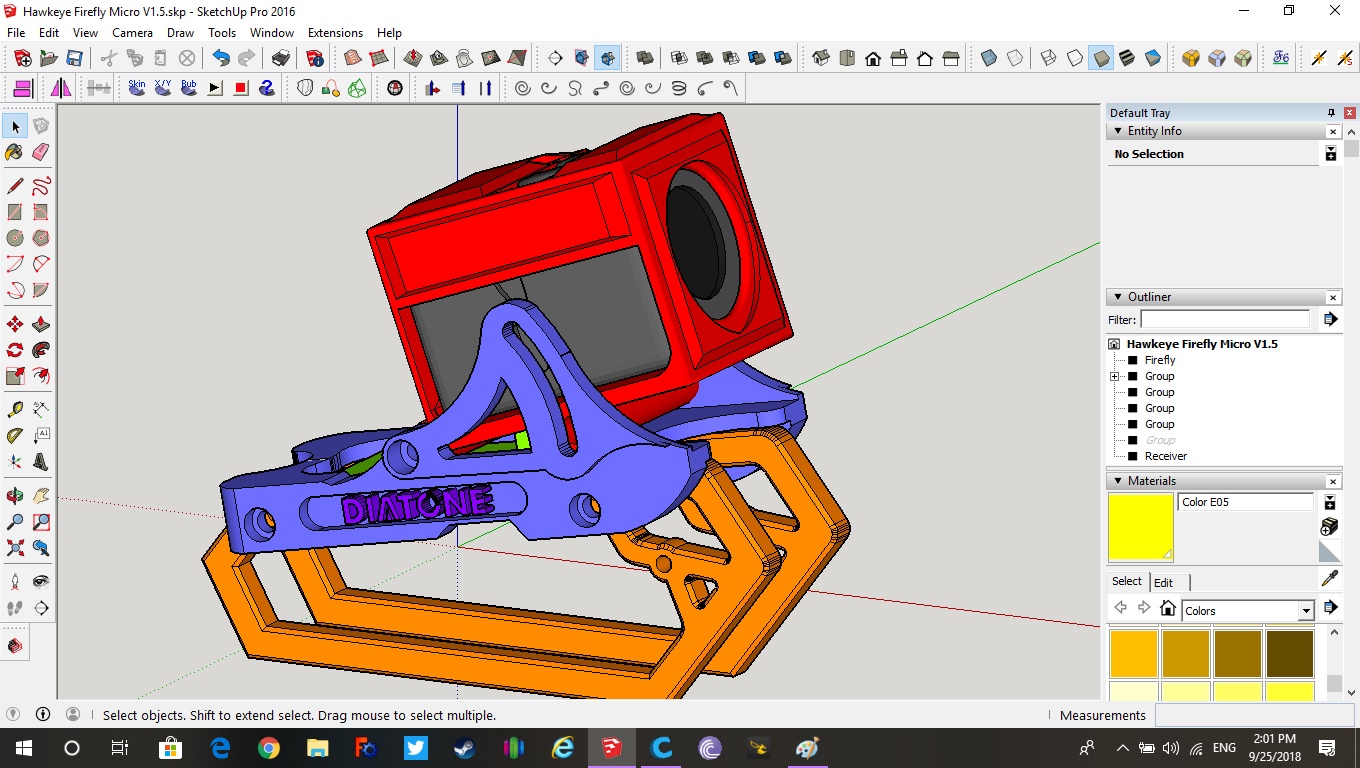Pick the Protractor tool
The height and width of the screenshot is (768, 1360).
pos(15,436)
